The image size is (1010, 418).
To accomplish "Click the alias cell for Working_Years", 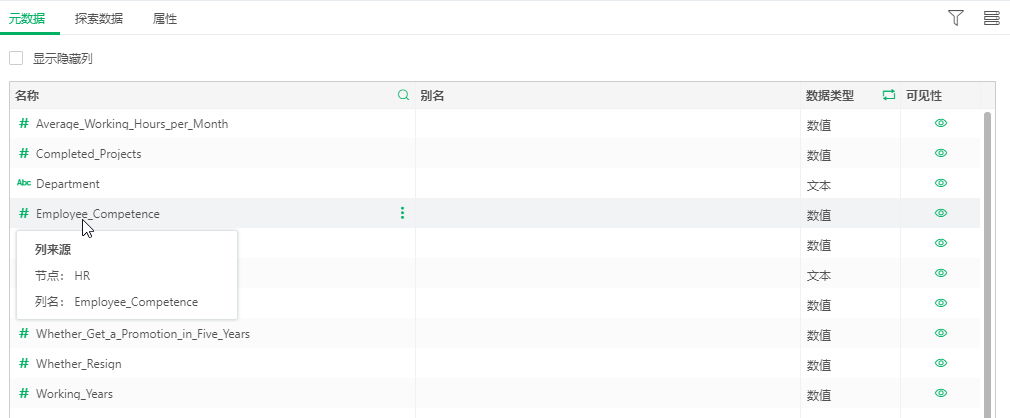I will click(x=607, y=394).
